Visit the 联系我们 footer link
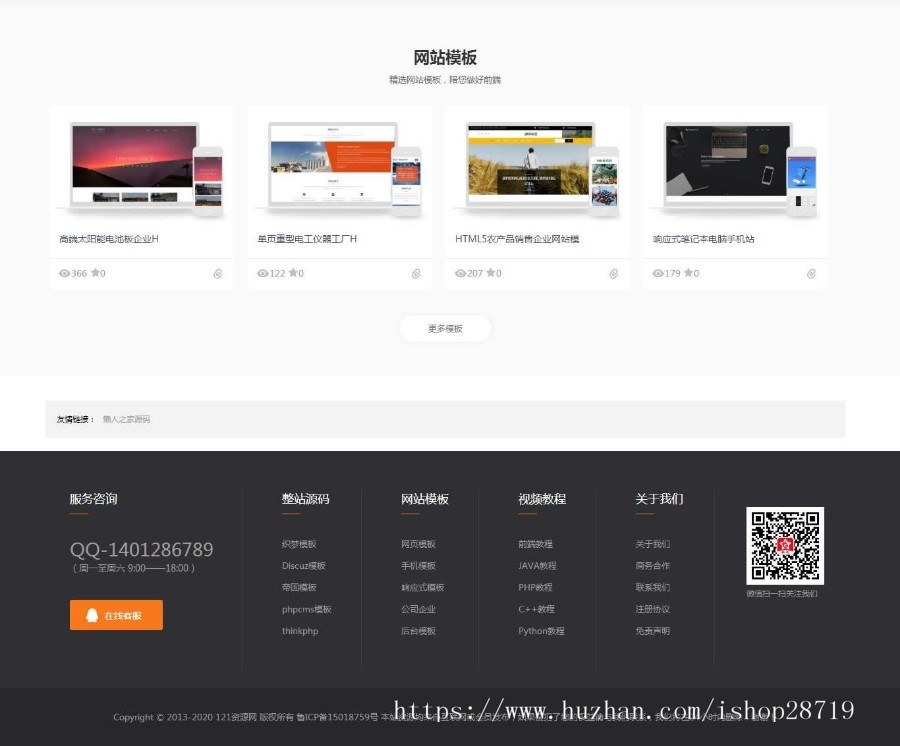The width and height of the screenshot is (900, 746). click(652, 588)
